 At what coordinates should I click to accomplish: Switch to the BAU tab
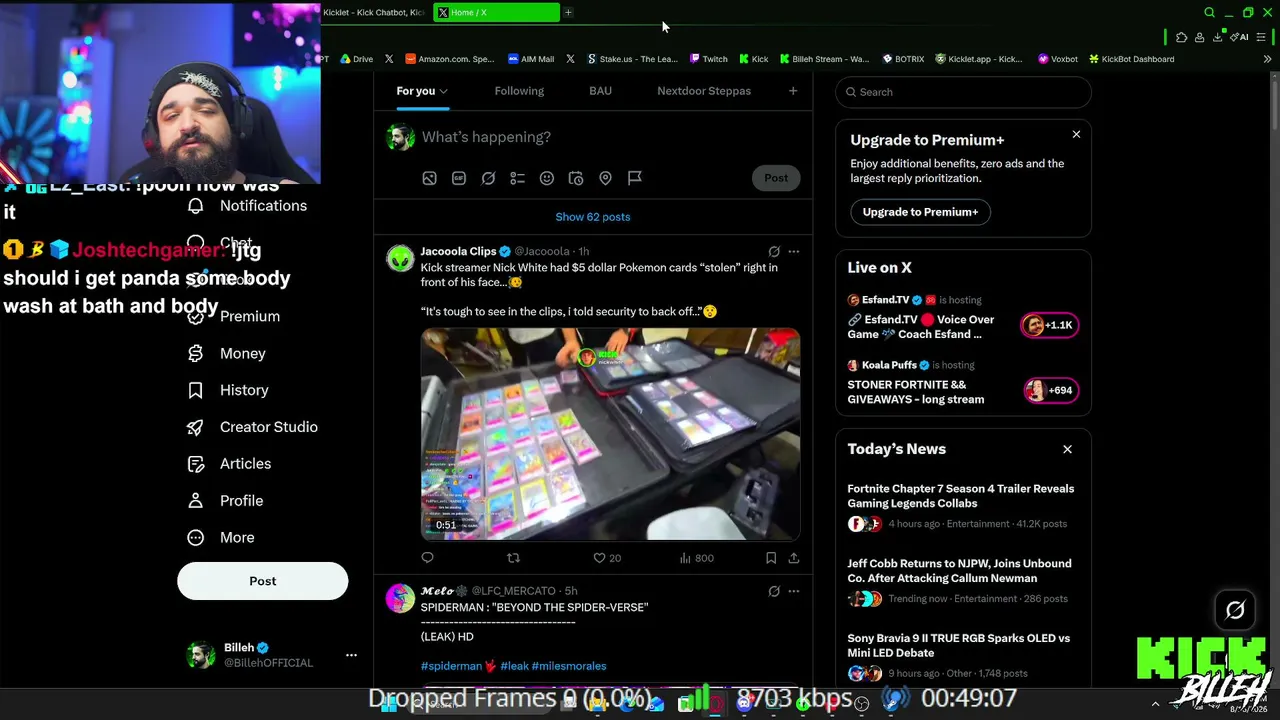coord(600,91)
